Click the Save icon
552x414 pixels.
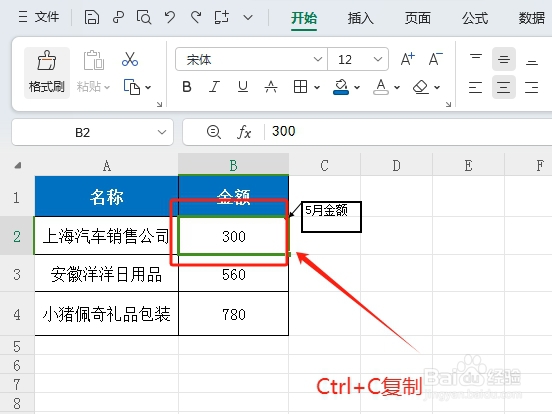coord(92,17)
